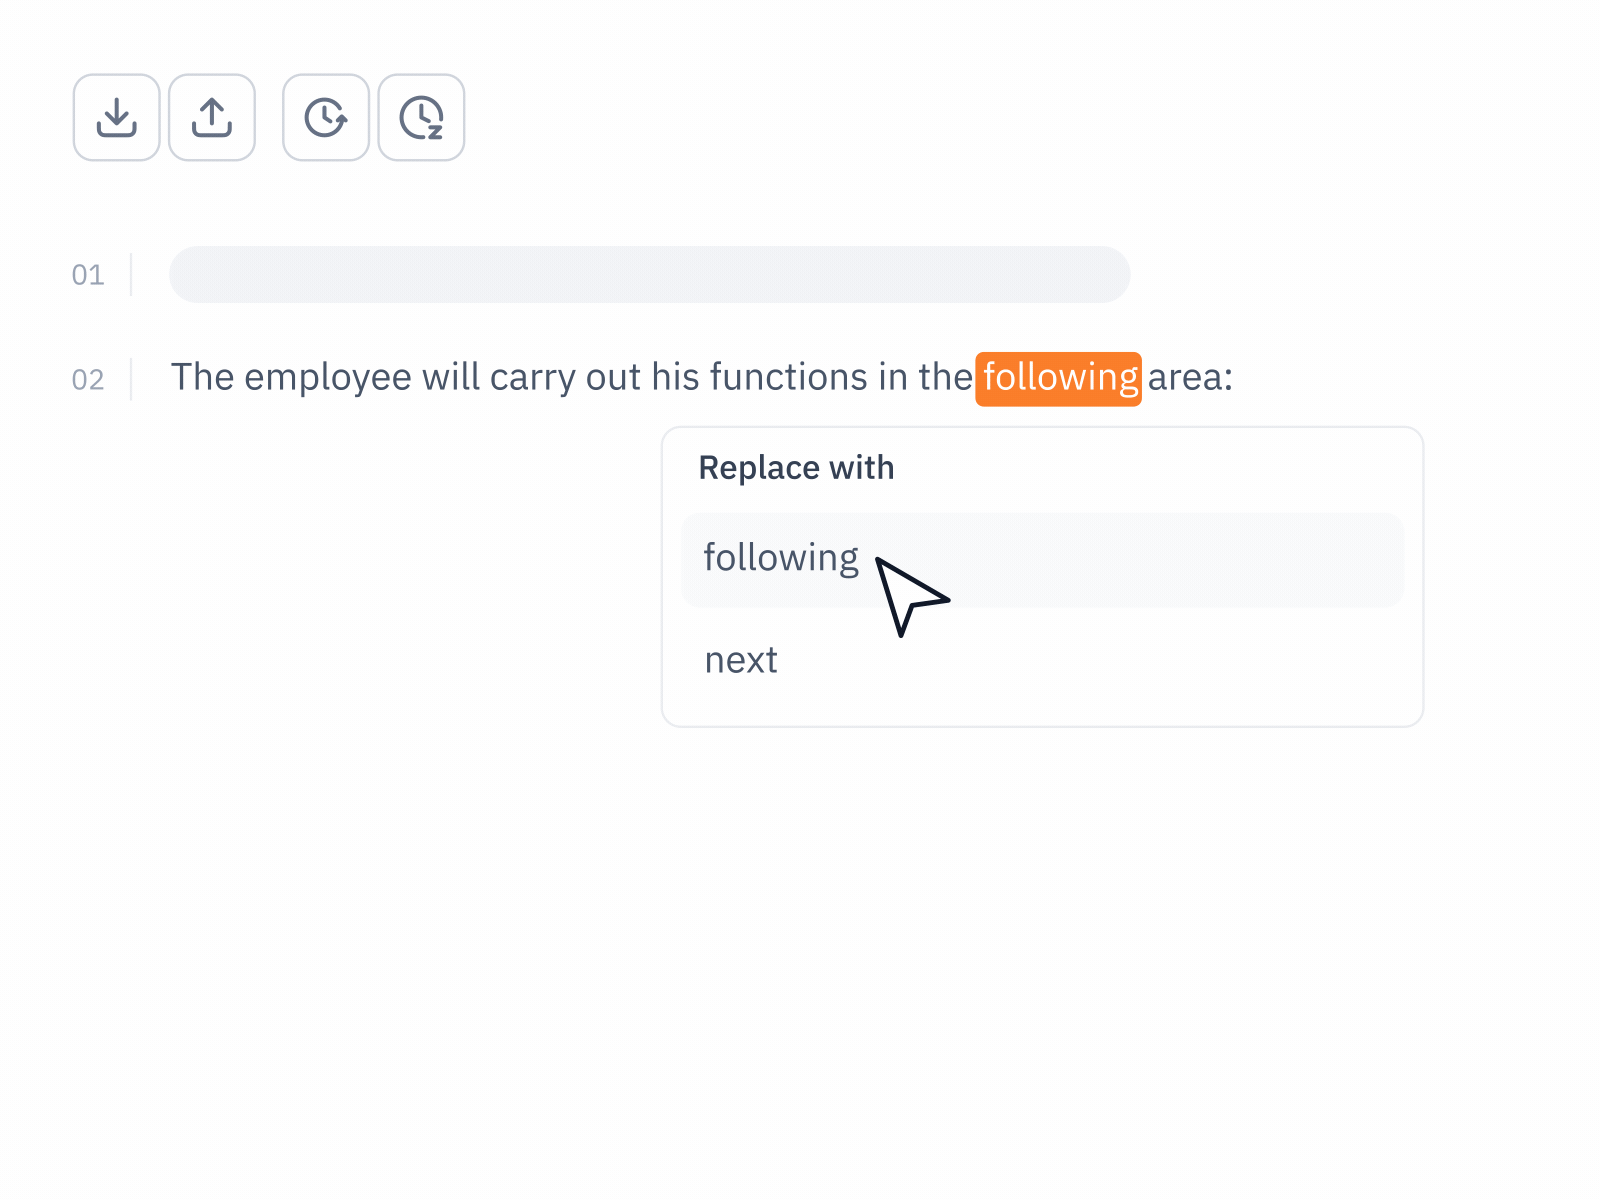The image size is (1600, 1200).
Task: Click the word "employee" in line 02
Action: pyautogui.click(x=328, y=378)
